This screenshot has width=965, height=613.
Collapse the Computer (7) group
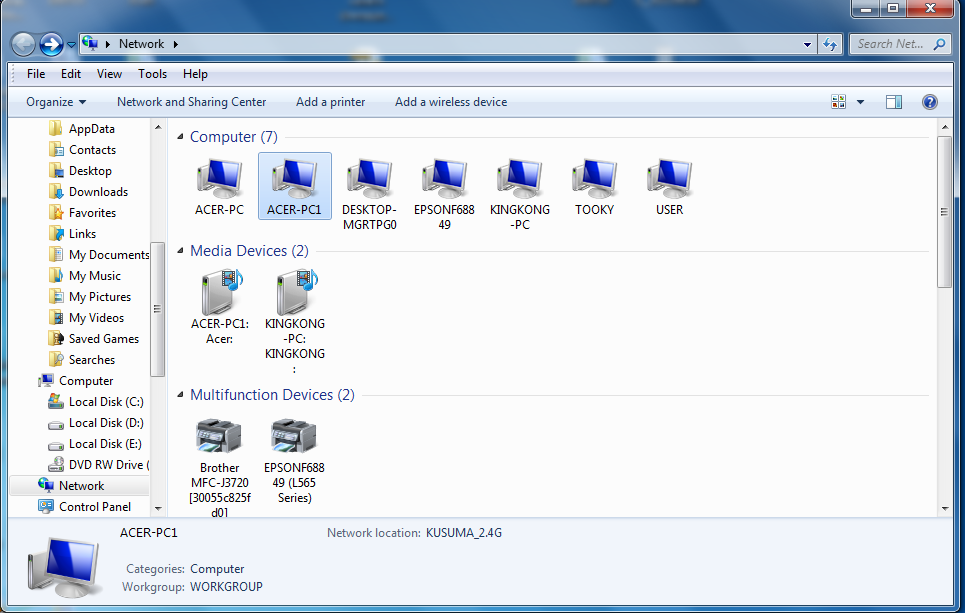point(180,137)
